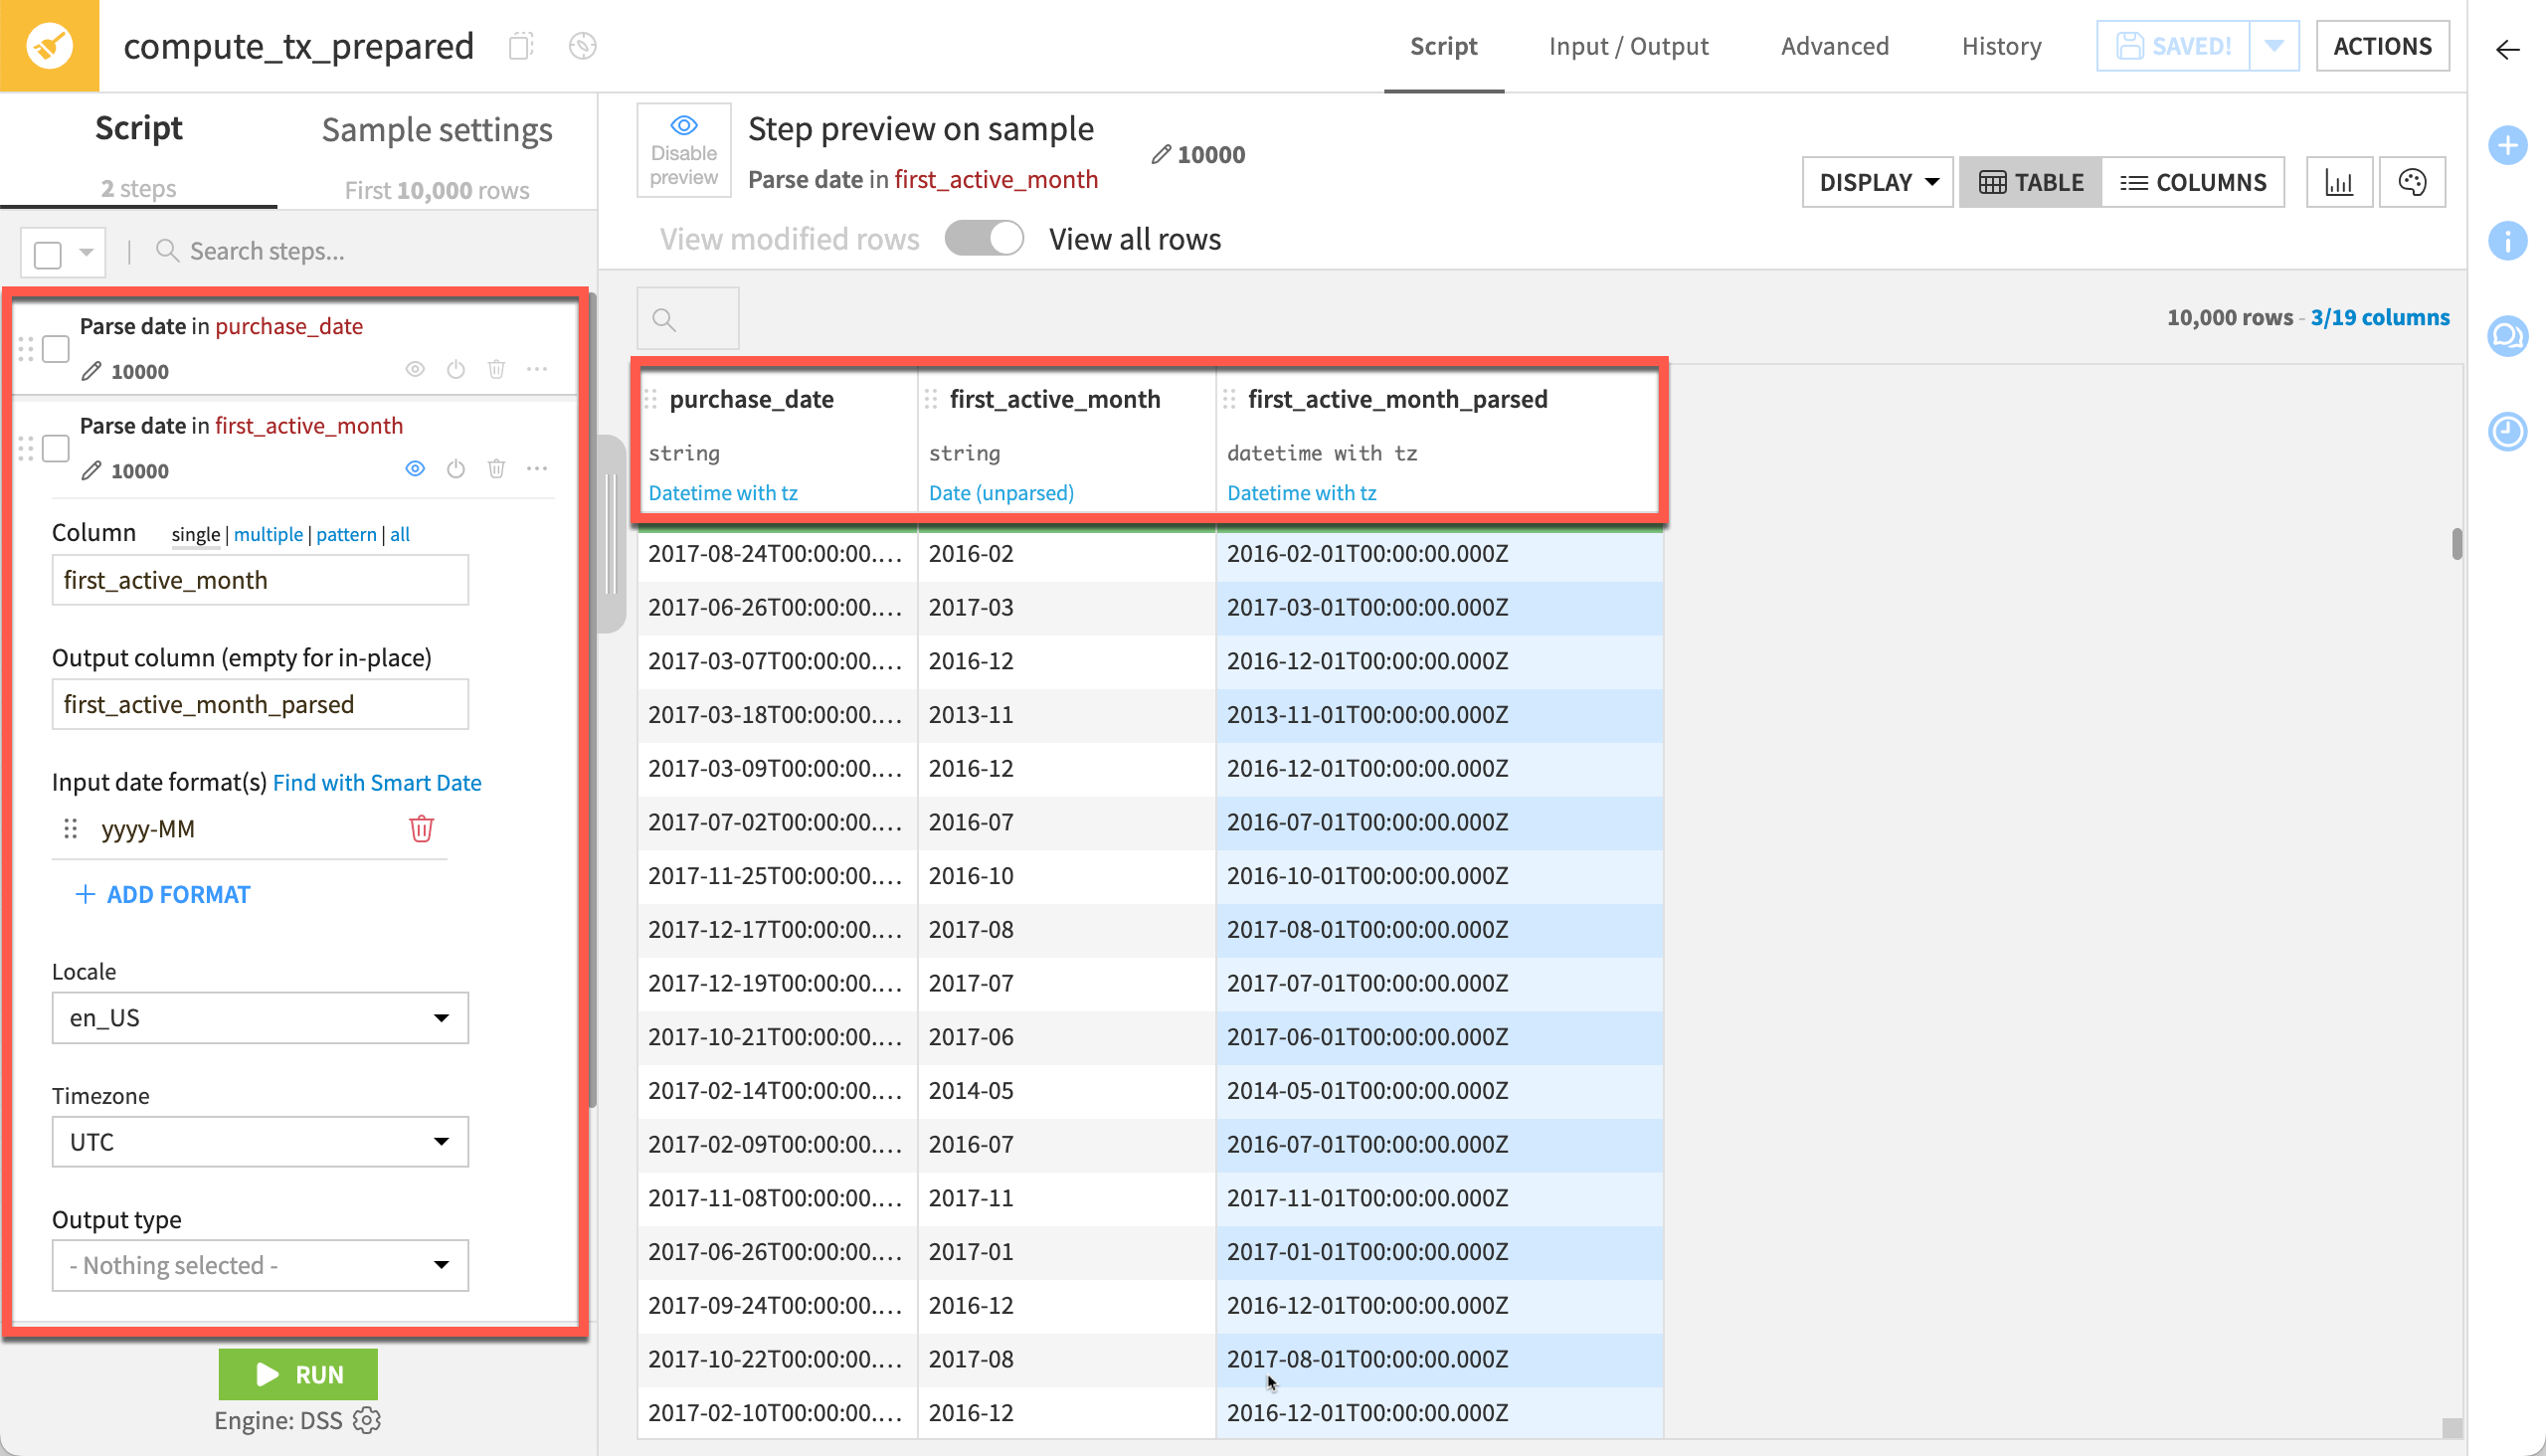Click the RUN button to execute the recipe
2546x1456 pixels.
pyautogui.click(x=297, y=1373)
